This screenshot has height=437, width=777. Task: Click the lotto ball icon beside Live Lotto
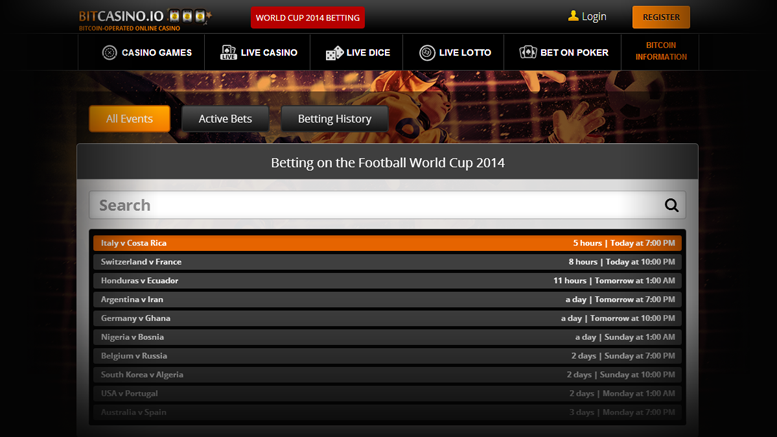(427, 53)
